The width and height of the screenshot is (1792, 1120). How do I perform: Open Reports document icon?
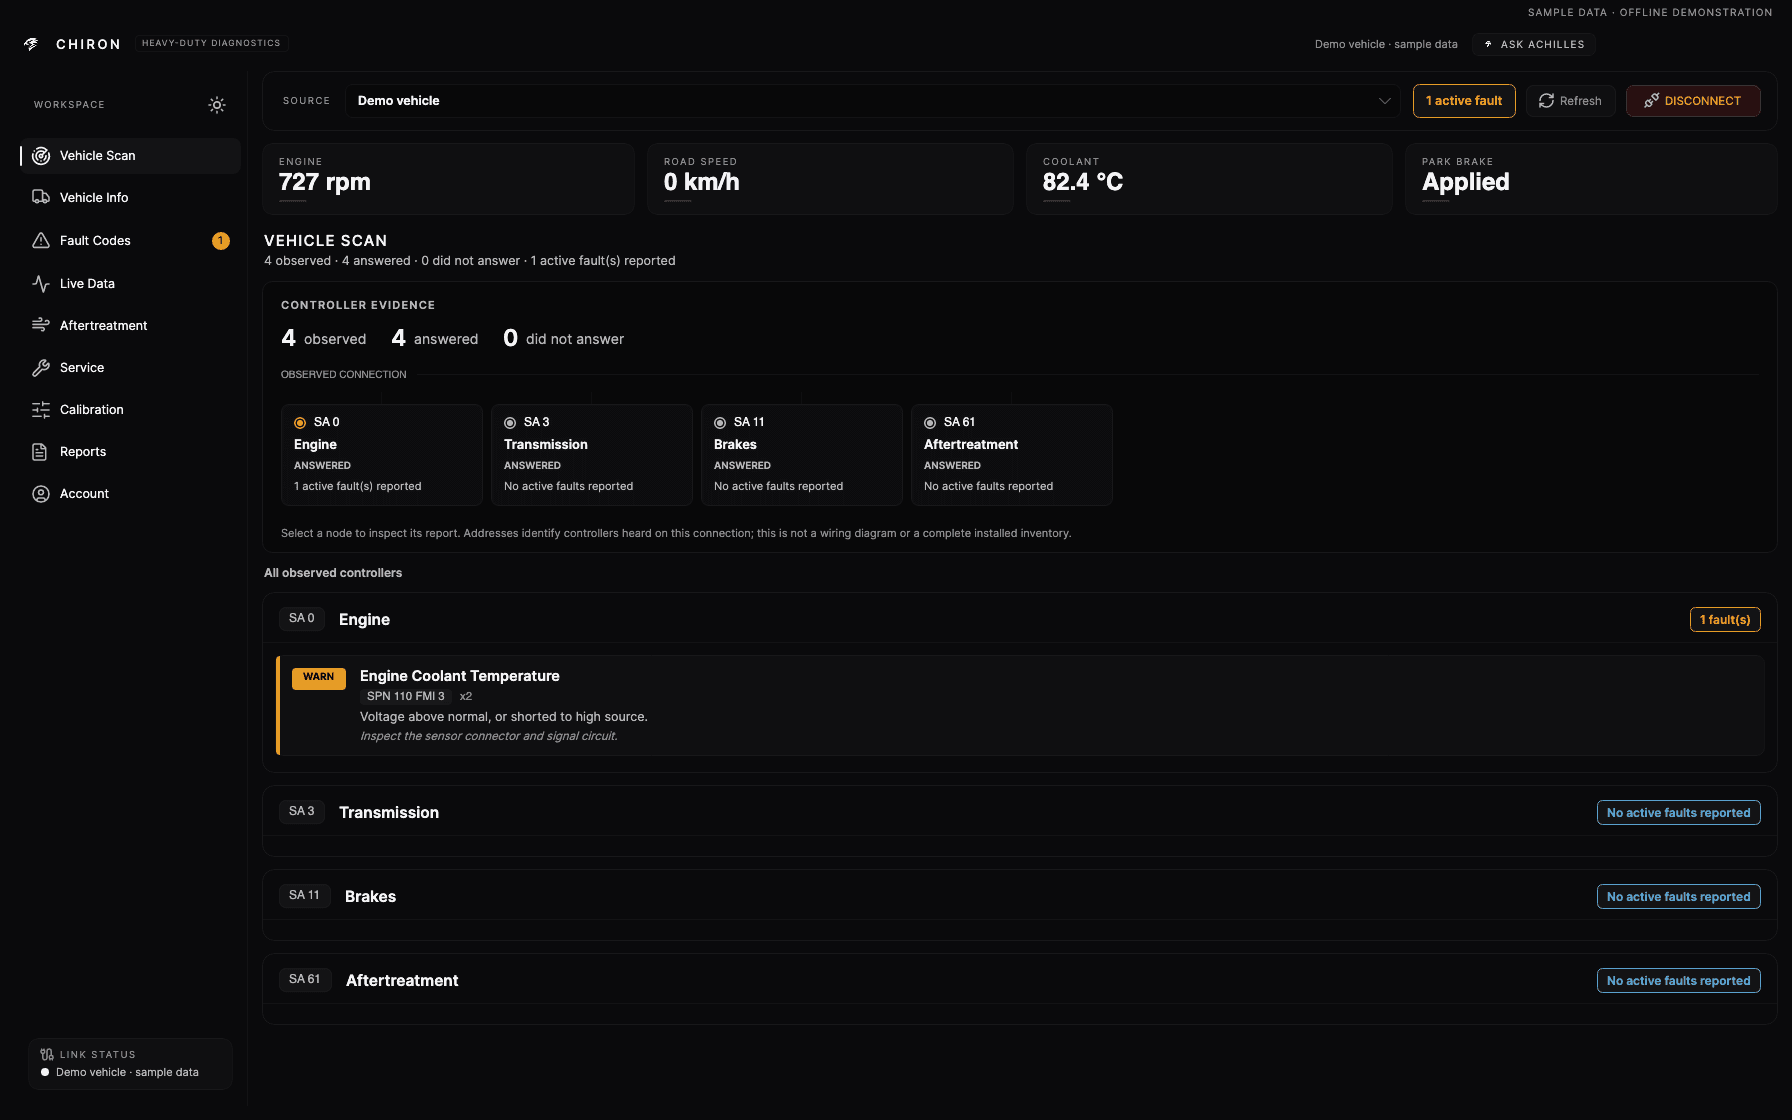tap(41, 452)
